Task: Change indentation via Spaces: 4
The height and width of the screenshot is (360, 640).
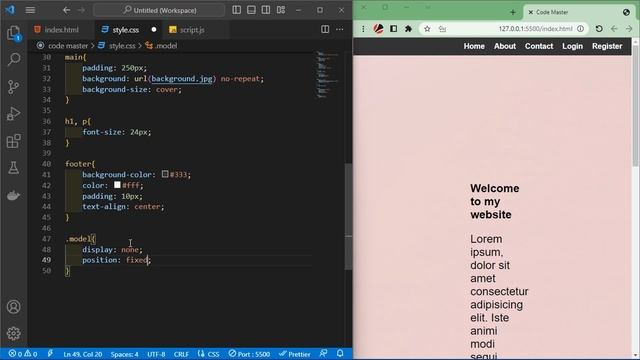Action: coord(124,354)
